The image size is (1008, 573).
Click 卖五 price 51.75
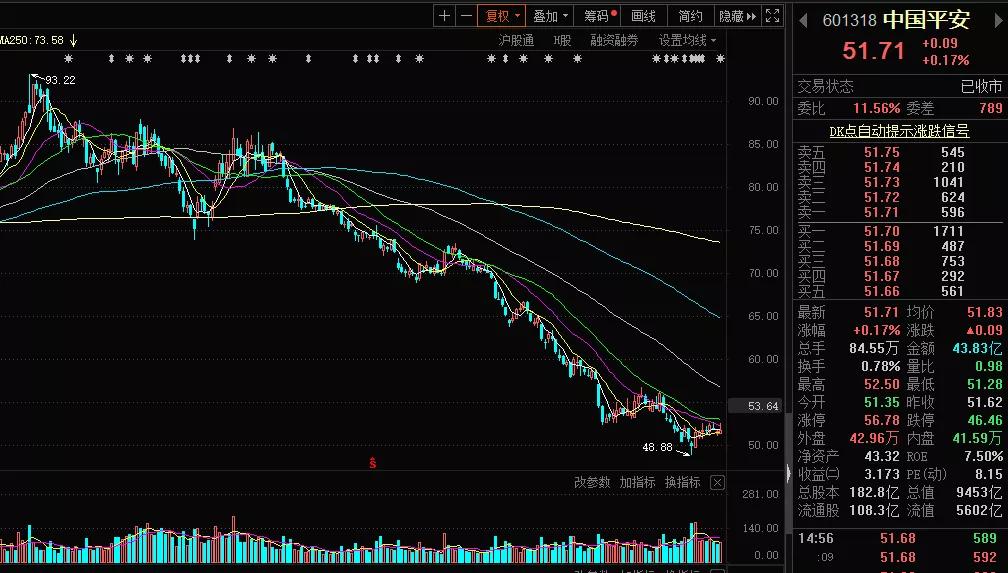[881, 152]
